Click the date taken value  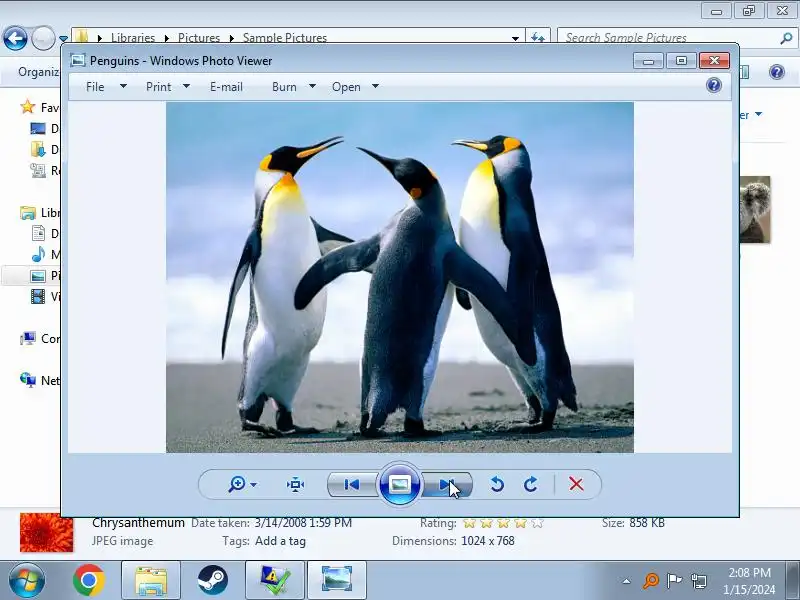tap(303, 523)
